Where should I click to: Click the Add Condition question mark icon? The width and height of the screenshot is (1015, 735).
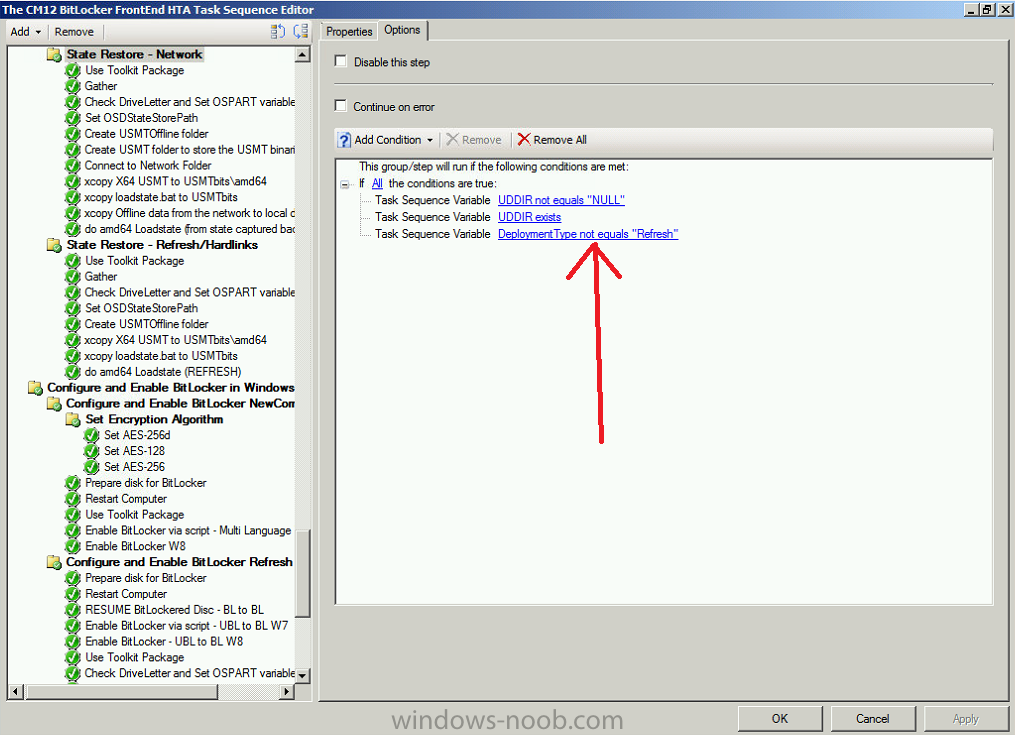click(x=344, y=140)
